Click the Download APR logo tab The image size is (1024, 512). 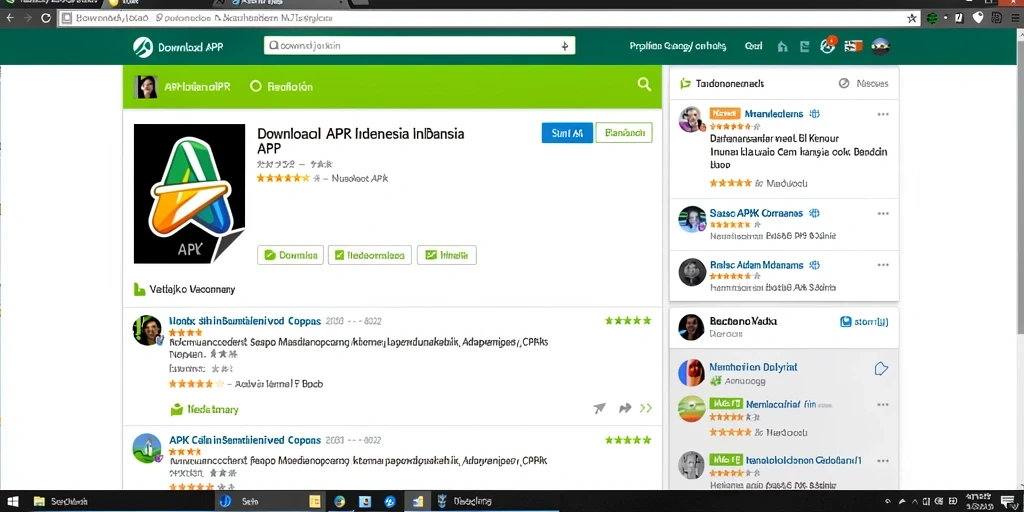click(178, 47)
